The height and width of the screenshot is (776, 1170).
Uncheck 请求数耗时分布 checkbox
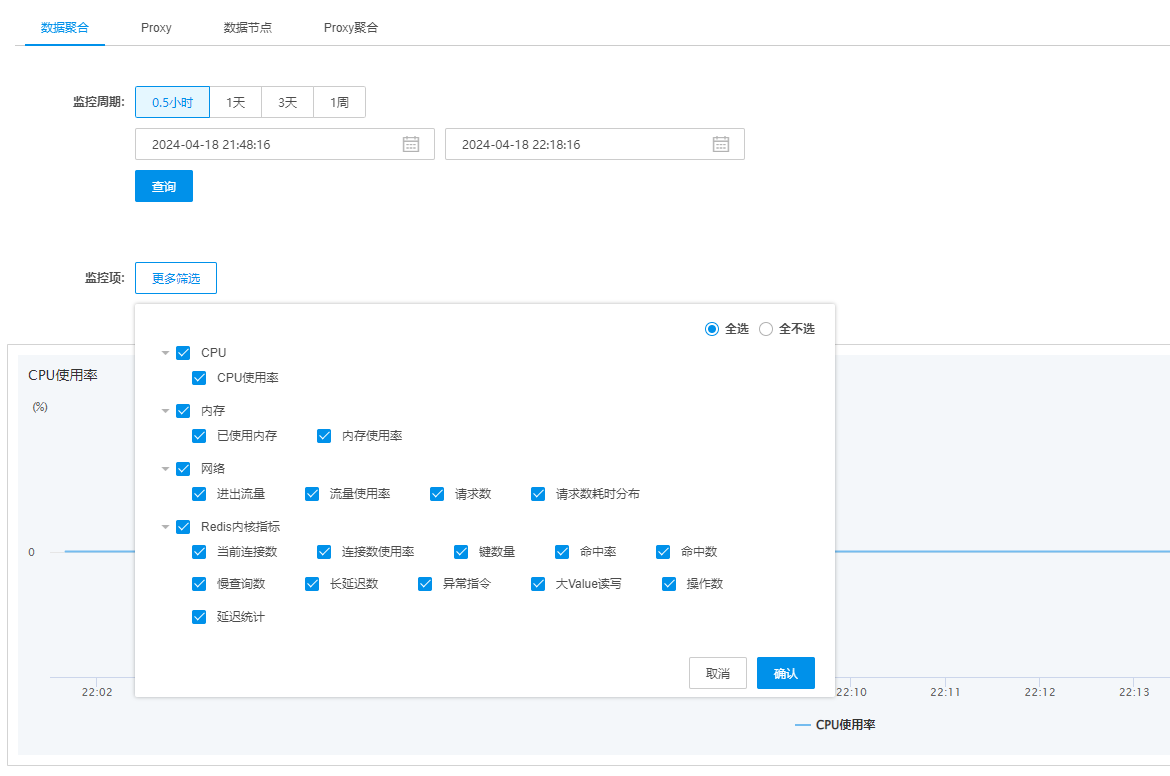pyautogui.click(x=538, y=494)
